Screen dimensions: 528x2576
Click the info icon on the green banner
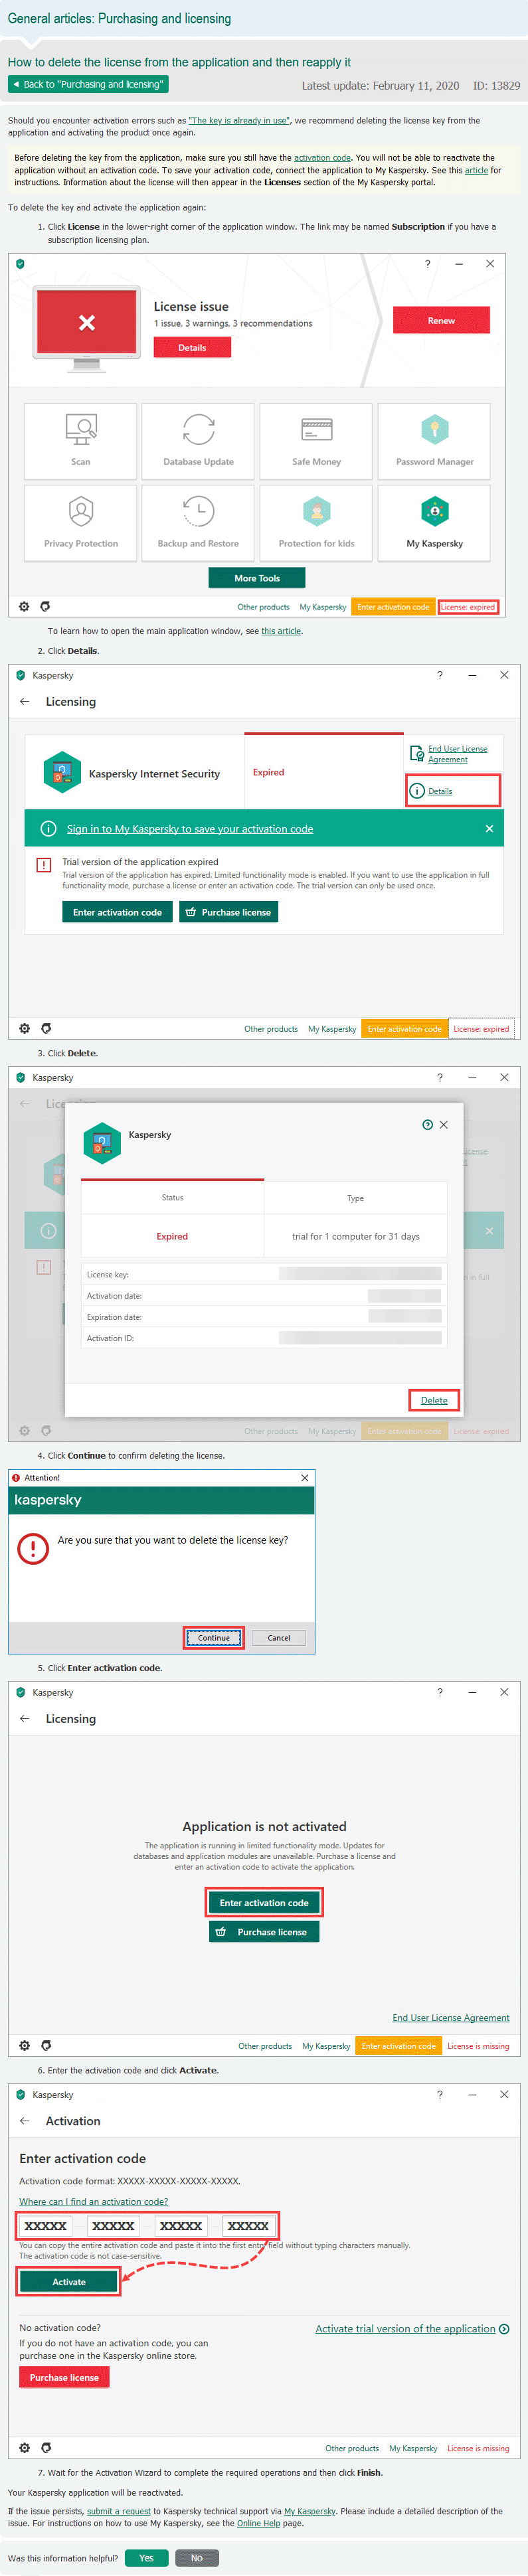click(x=48, y=829)
